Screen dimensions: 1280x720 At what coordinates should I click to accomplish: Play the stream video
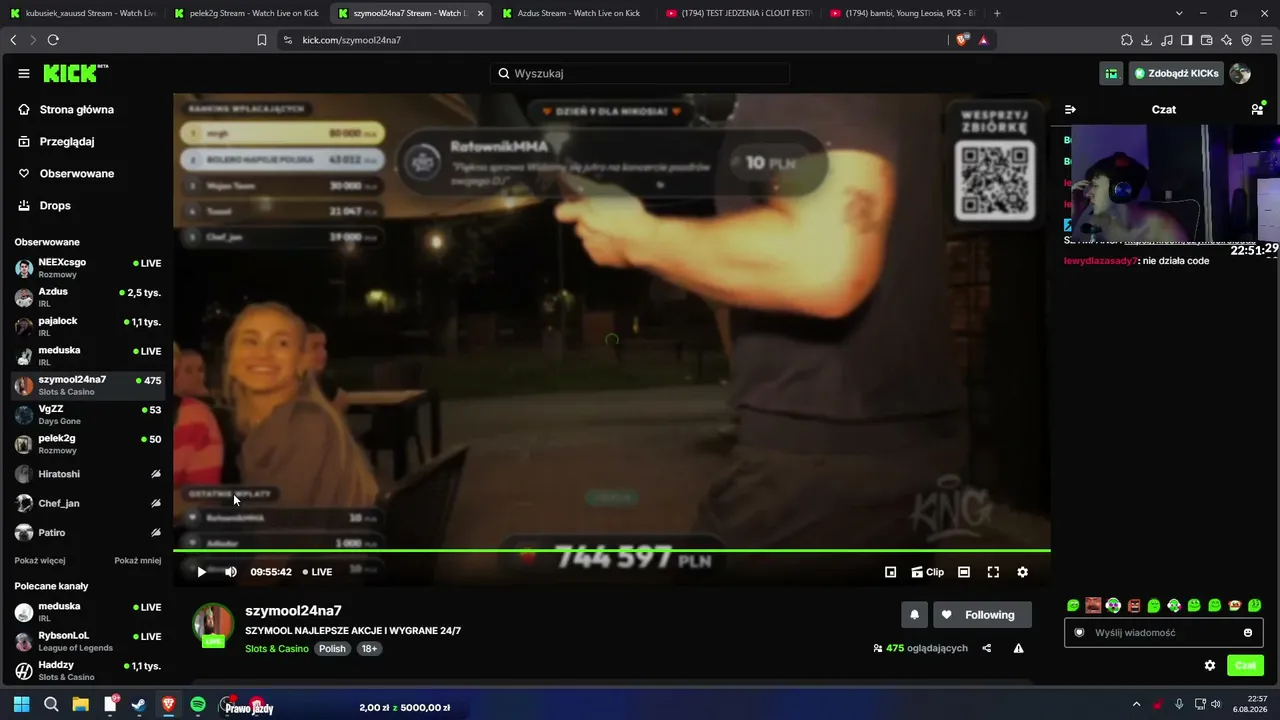[201, 572]
